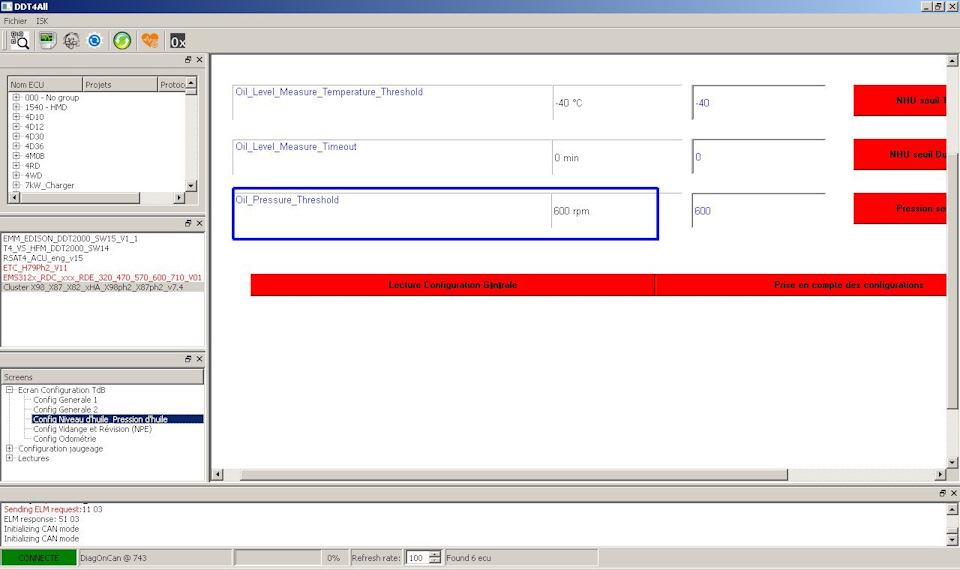
Task: Select Config Generale 1 screen
Action: click(x=65, y=400)
